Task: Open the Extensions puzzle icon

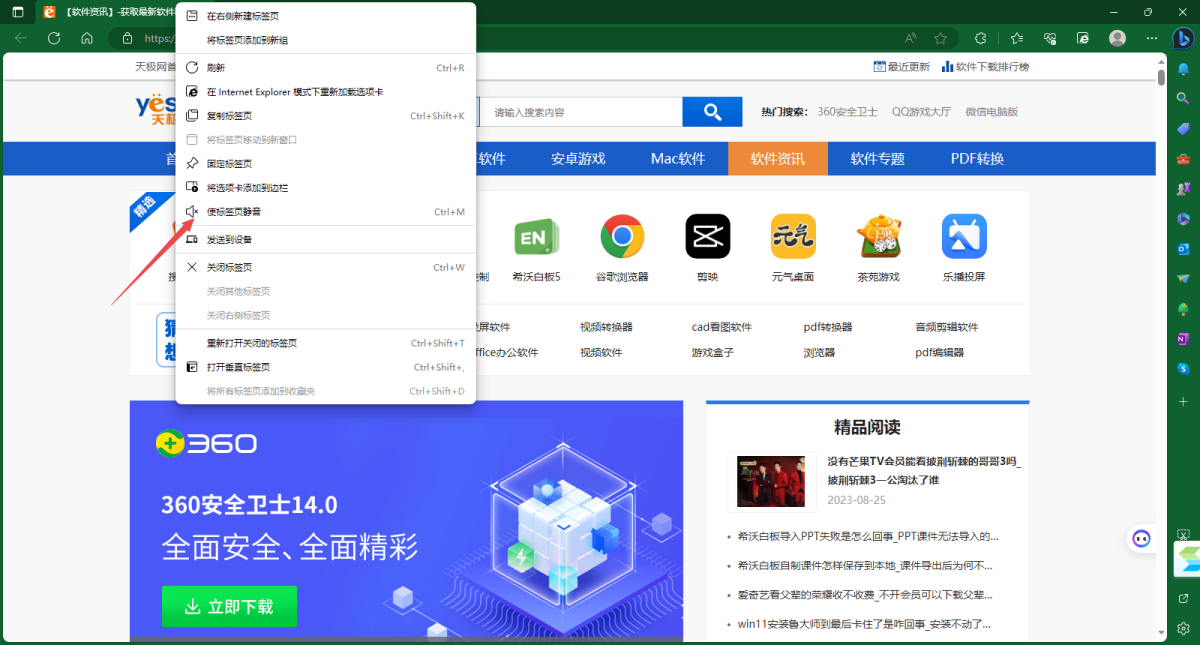Action: tap(980, 38)
